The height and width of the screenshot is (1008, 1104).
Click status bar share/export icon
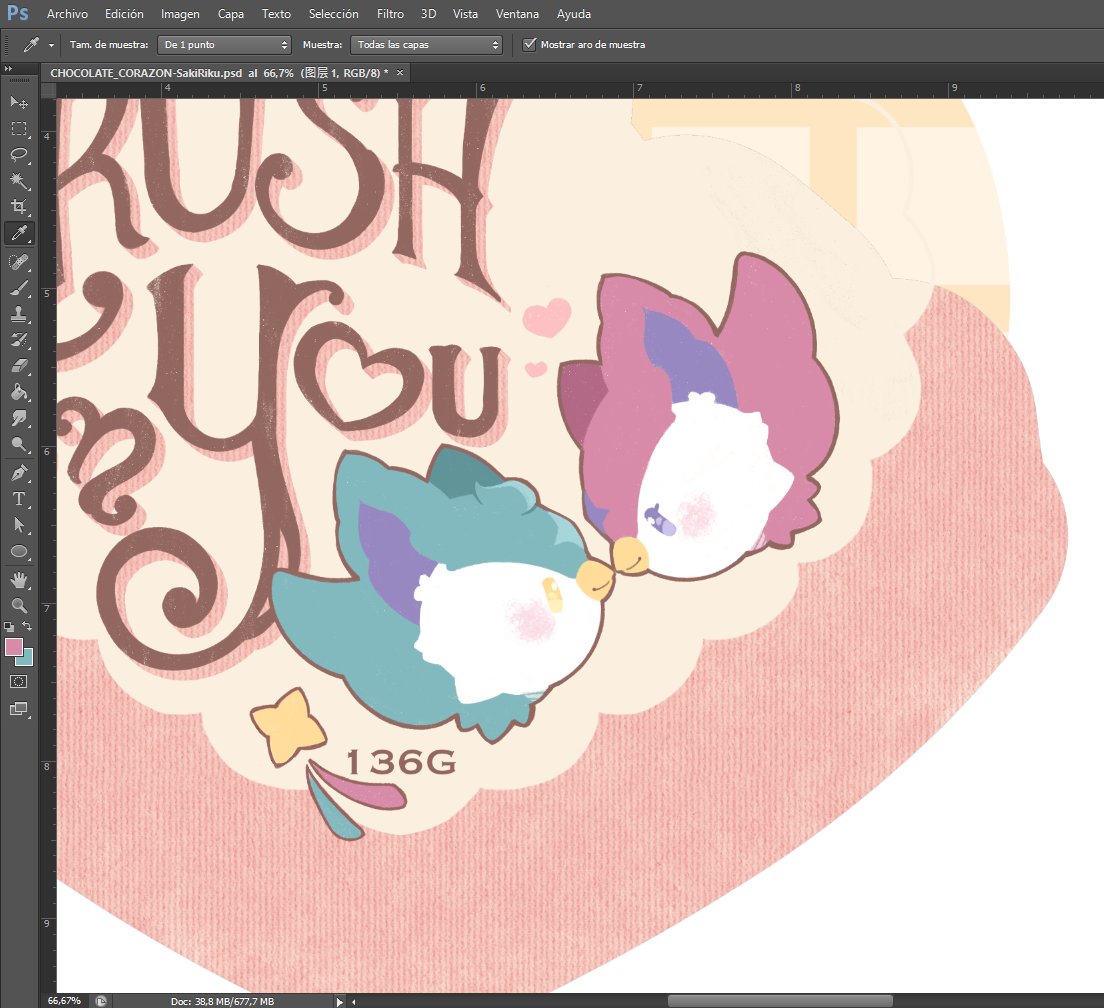101,1001
